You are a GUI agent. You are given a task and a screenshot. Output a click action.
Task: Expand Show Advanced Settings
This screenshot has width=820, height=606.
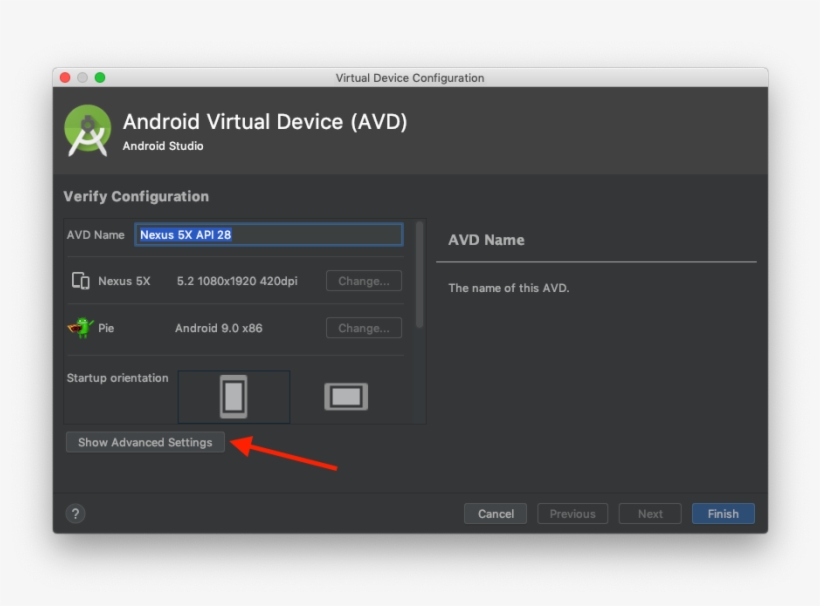pyautogui.click(x=145, y=442)
